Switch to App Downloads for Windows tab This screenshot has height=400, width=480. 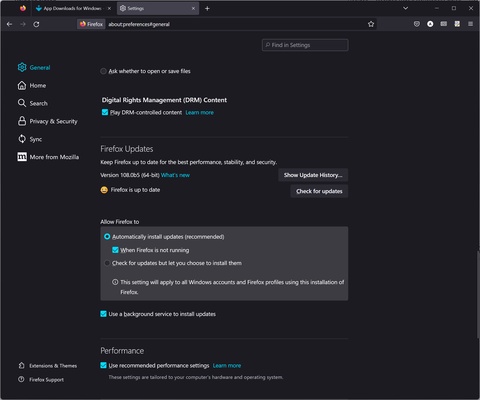pos(73,8)
